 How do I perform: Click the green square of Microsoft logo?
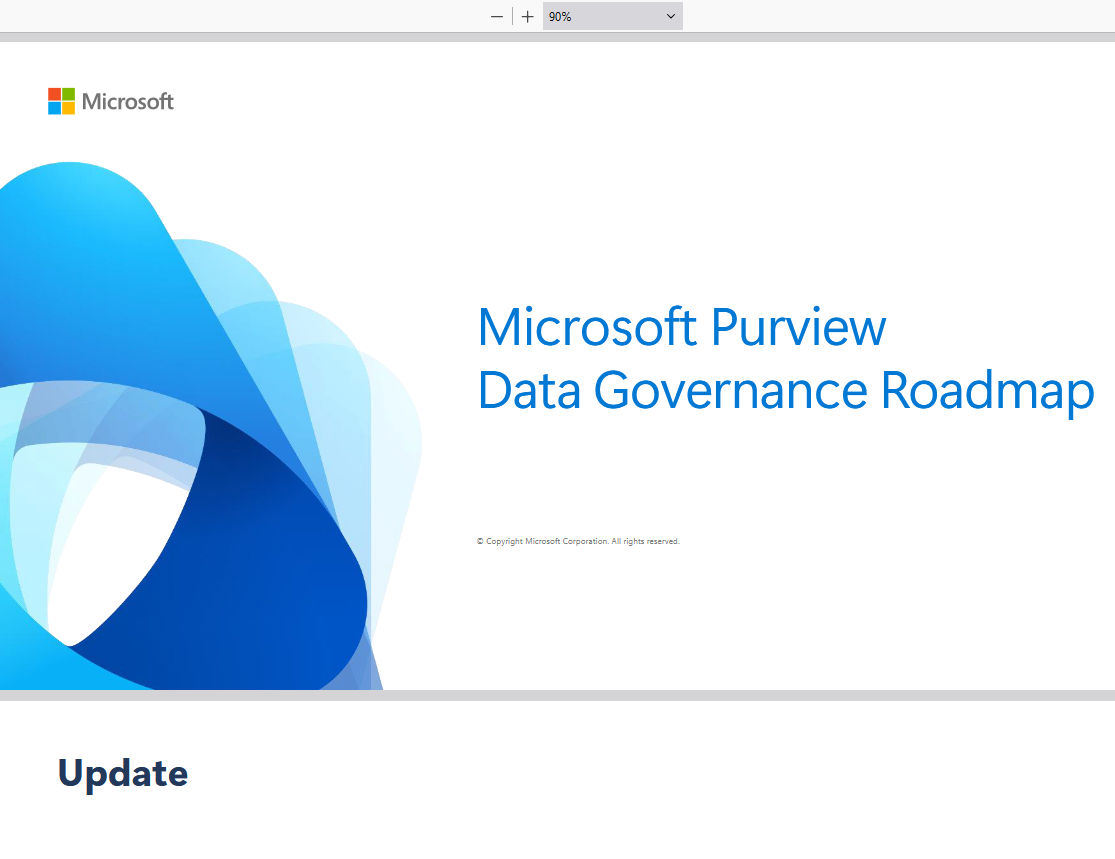tap(68, 94)
